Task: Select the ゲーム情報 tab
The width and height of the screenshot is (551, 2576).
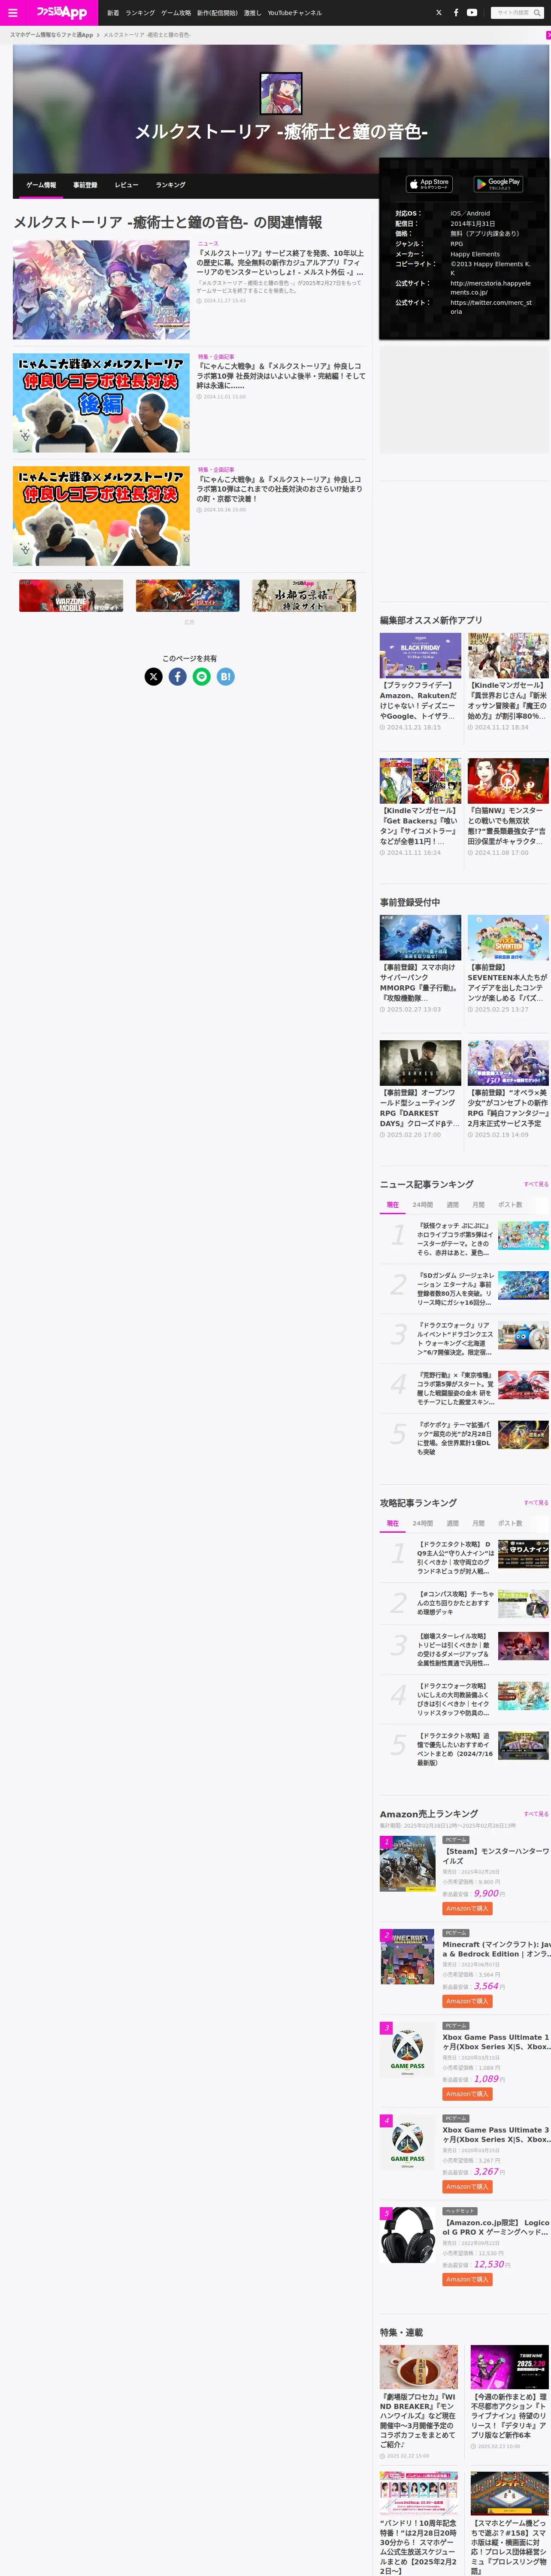Action: coord(41,185)
